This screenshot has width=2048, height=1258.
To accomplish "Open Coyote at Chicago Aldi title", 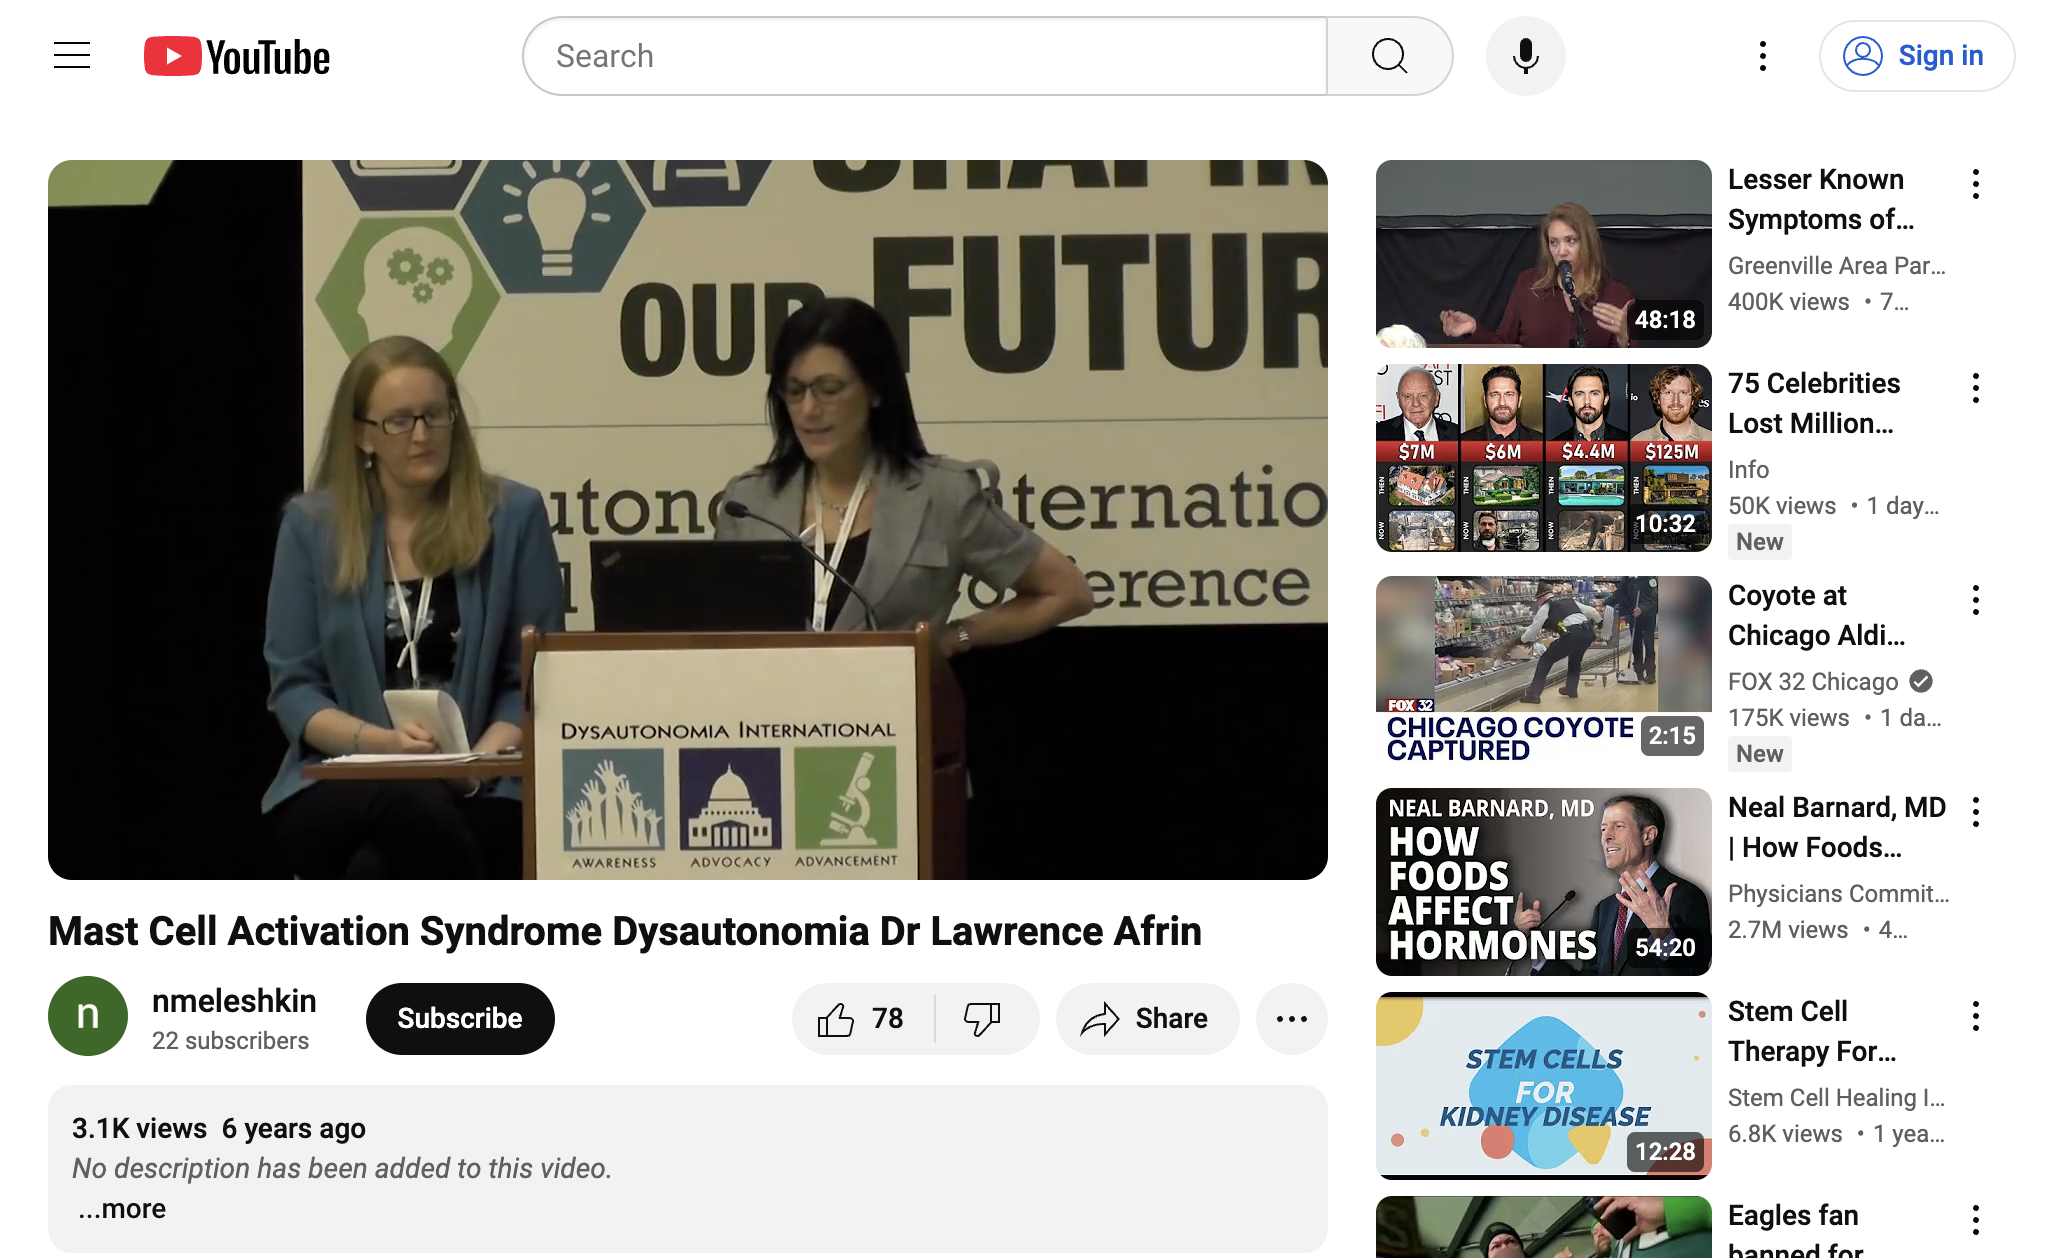I will 1817,616.
